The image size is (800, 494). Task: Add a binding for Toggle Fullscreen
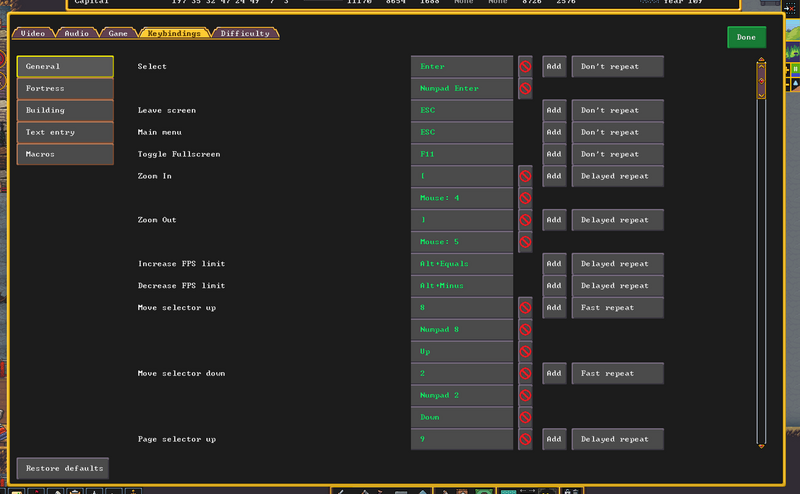(554, 154)
